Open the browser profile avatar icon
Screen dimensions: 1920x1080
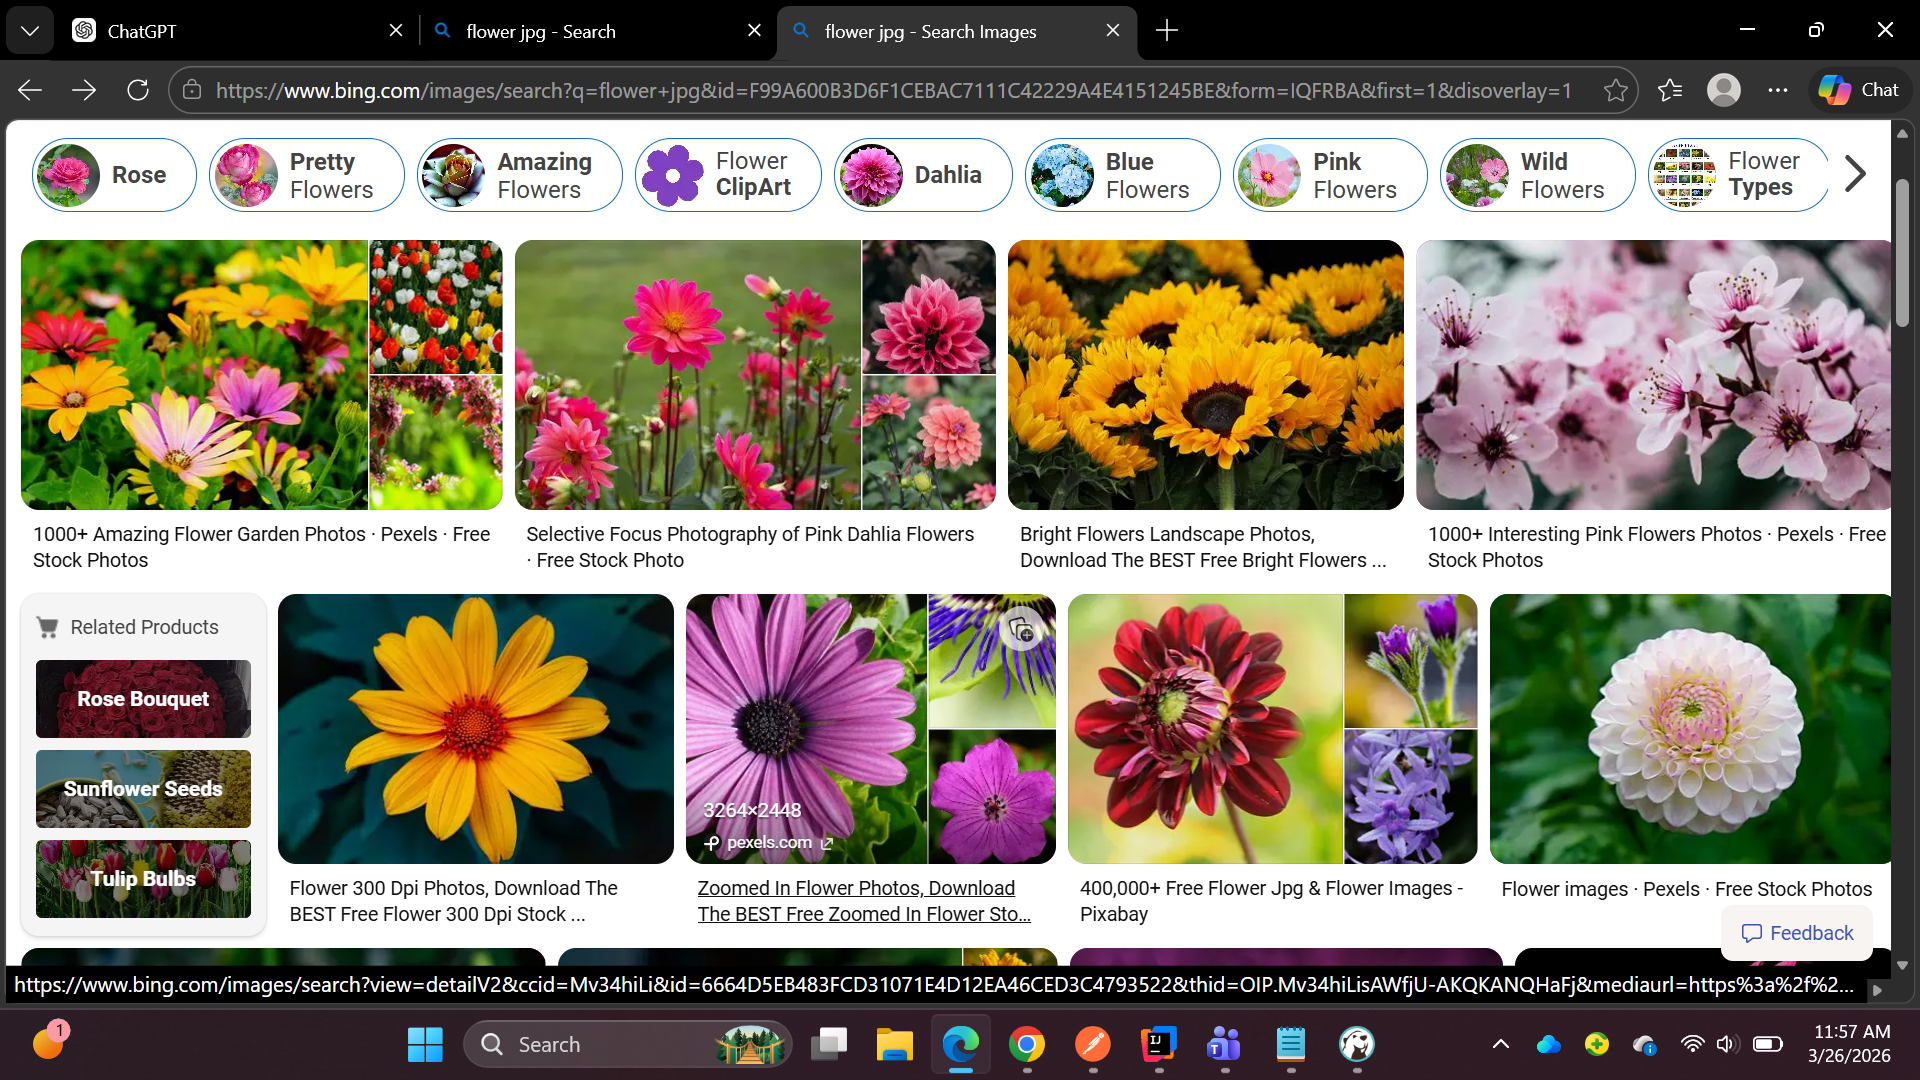click(1723, 91)
